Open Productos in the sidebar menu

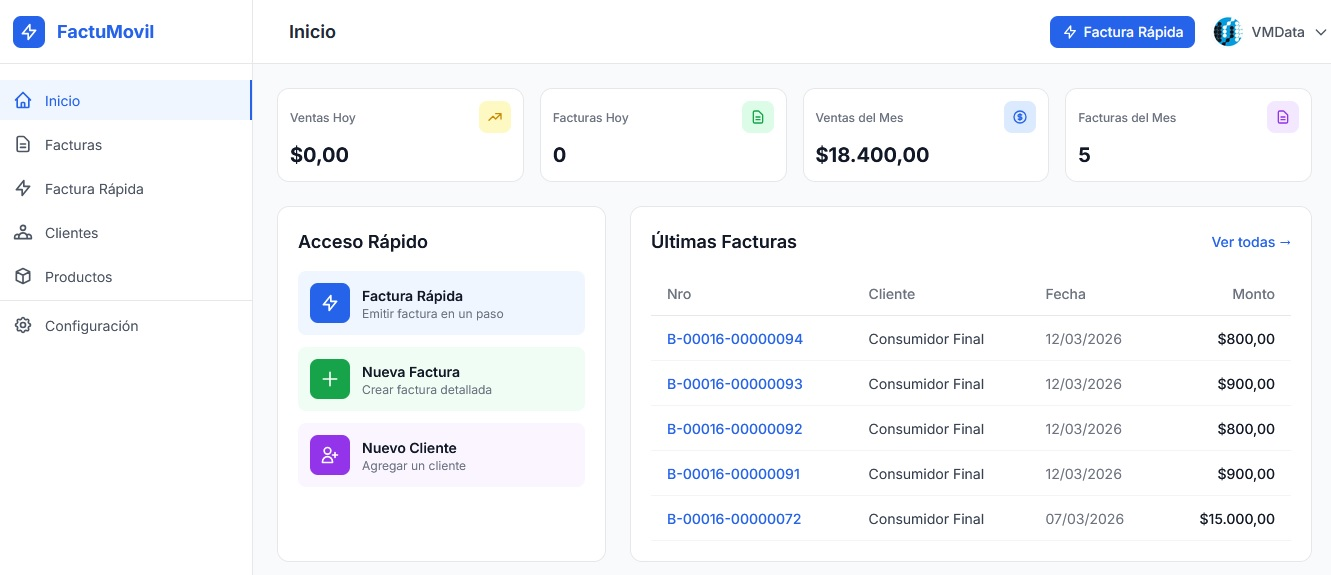click(126, 277)
